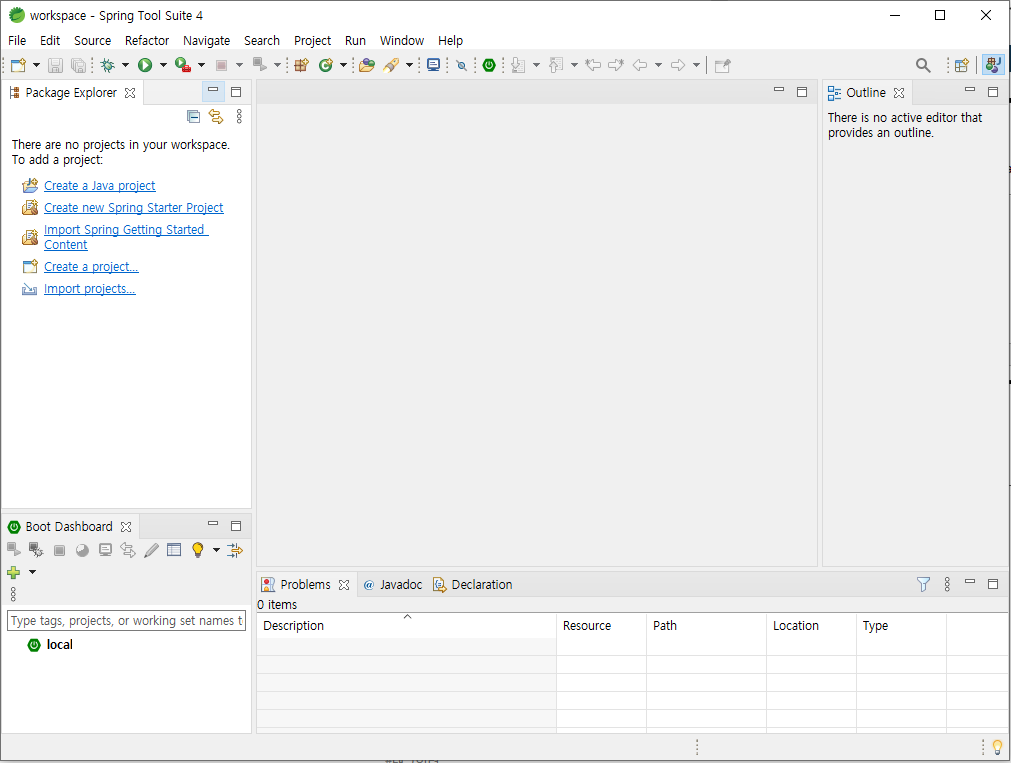The image size is (1011, 763).
Task: Click the pencil edit icon in Boot Dashboard
Action: tap(151, 550)
